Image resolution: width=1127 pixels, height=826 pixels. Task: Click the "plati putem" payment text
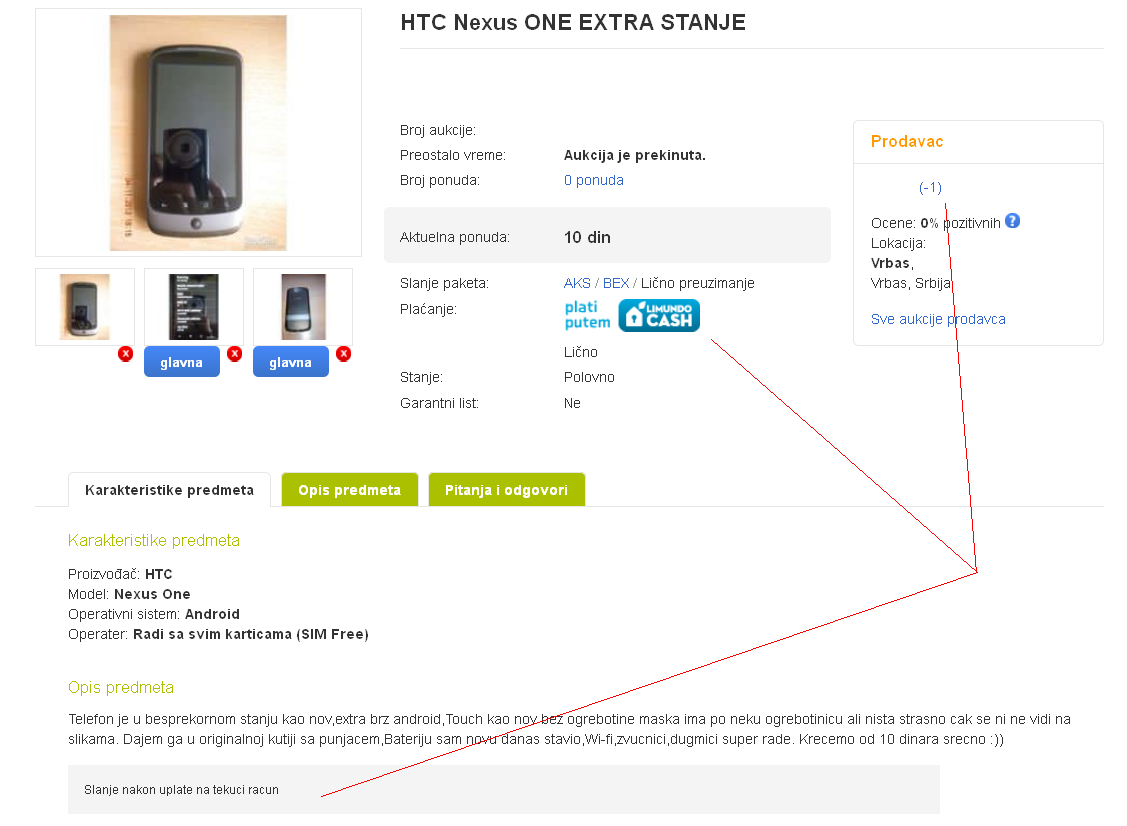tap(586, 315)
